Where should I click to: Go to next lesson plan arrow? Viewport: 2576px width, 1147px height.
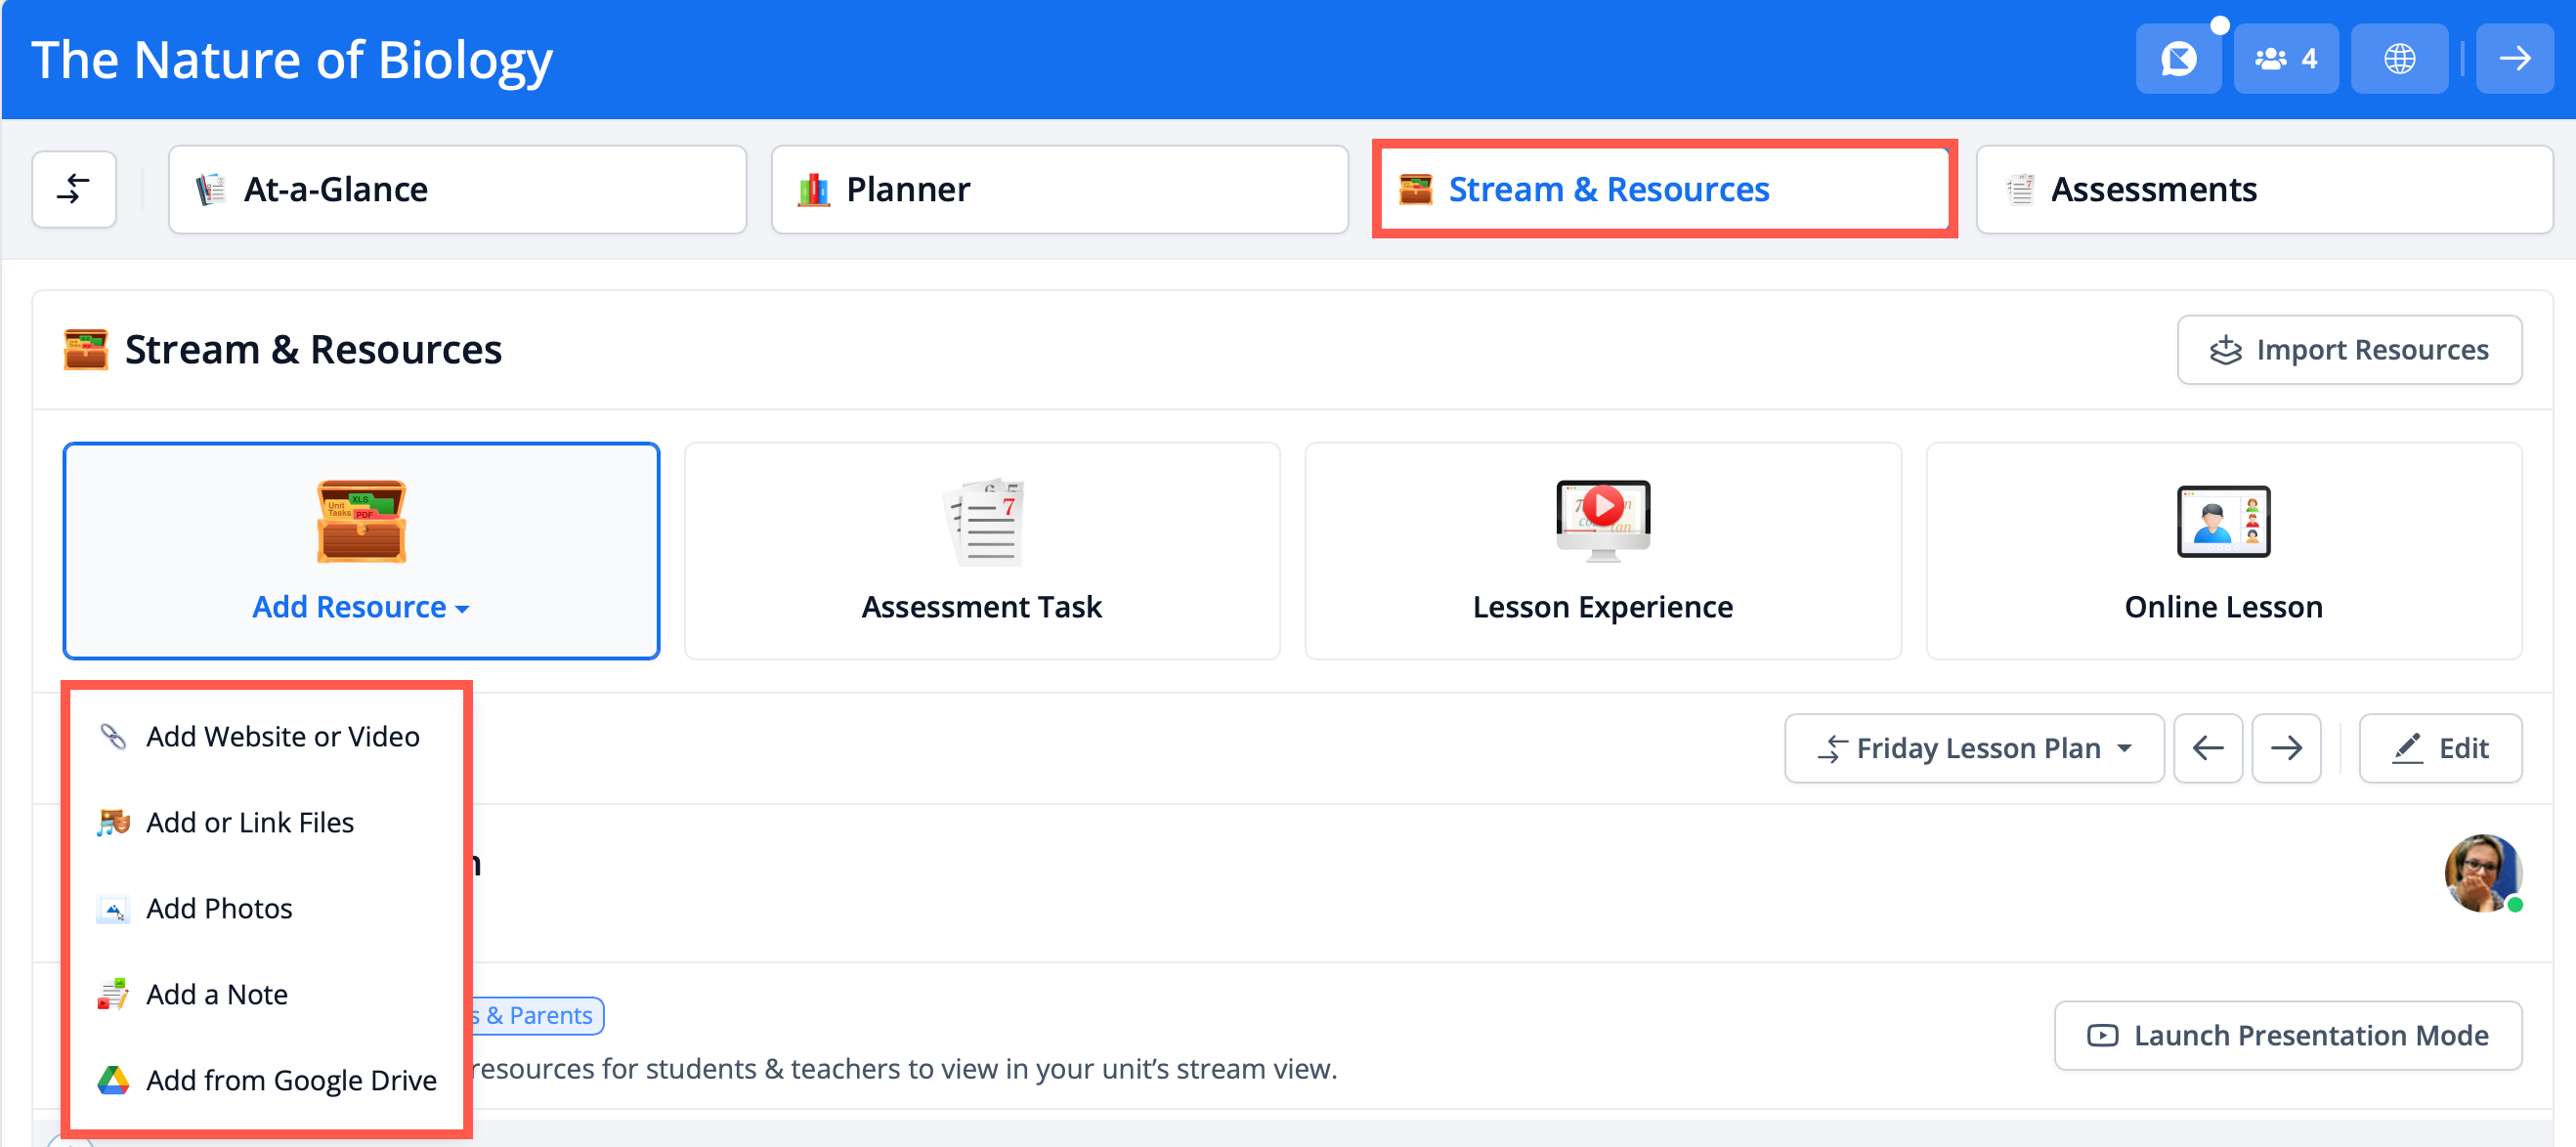(x=2285, y=748)
